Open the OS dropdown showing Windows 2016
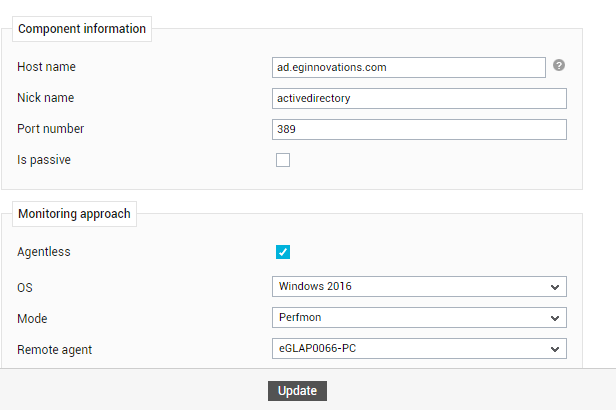Image resolution: width=616 pixels, height=410 pixels. click(x=419, y=287)
